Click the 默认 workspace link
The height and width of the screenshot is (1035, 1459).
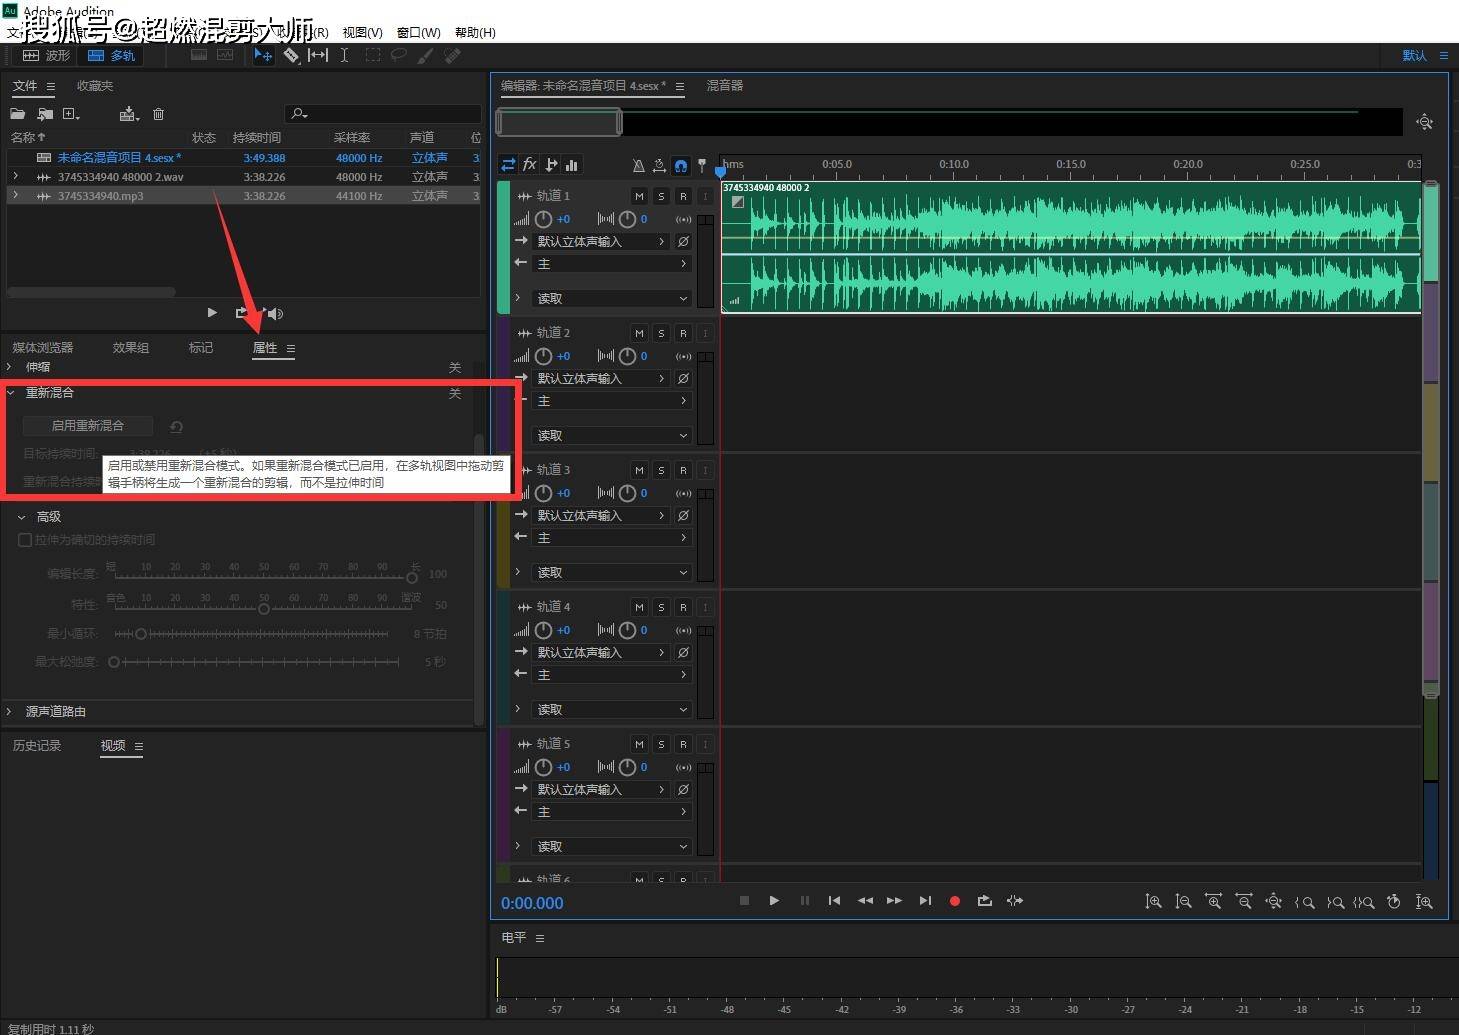click(1414, 56)
